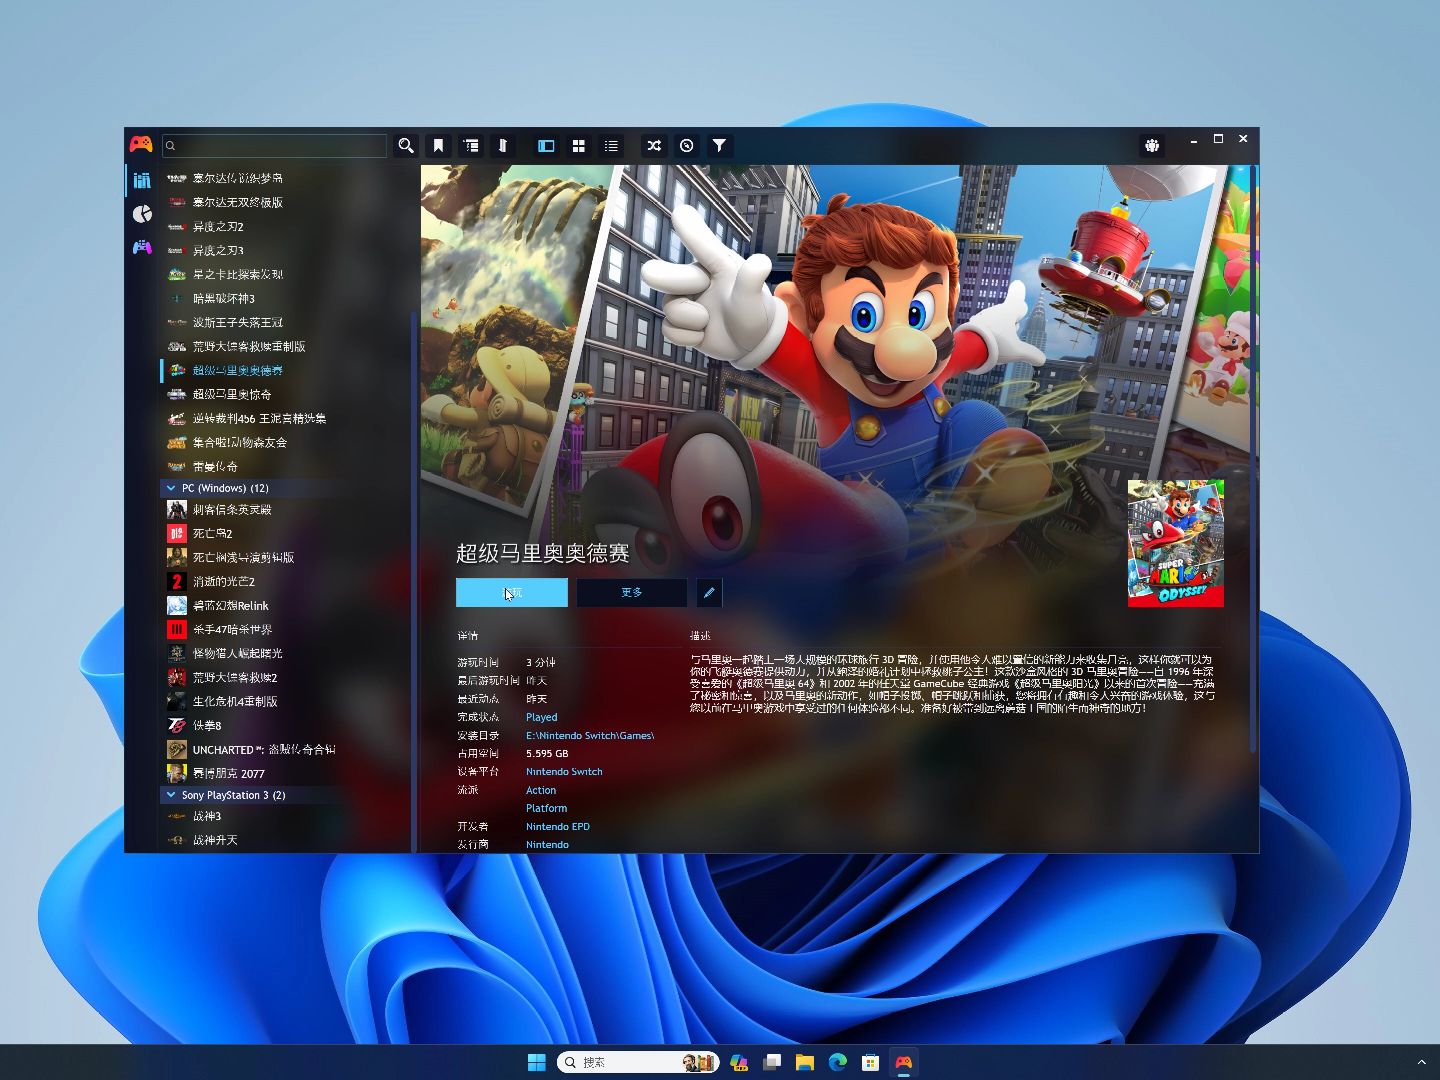
Task: Select 死亡岛2 in the game list
Action: pyautogui.click(x=285, y=533)
